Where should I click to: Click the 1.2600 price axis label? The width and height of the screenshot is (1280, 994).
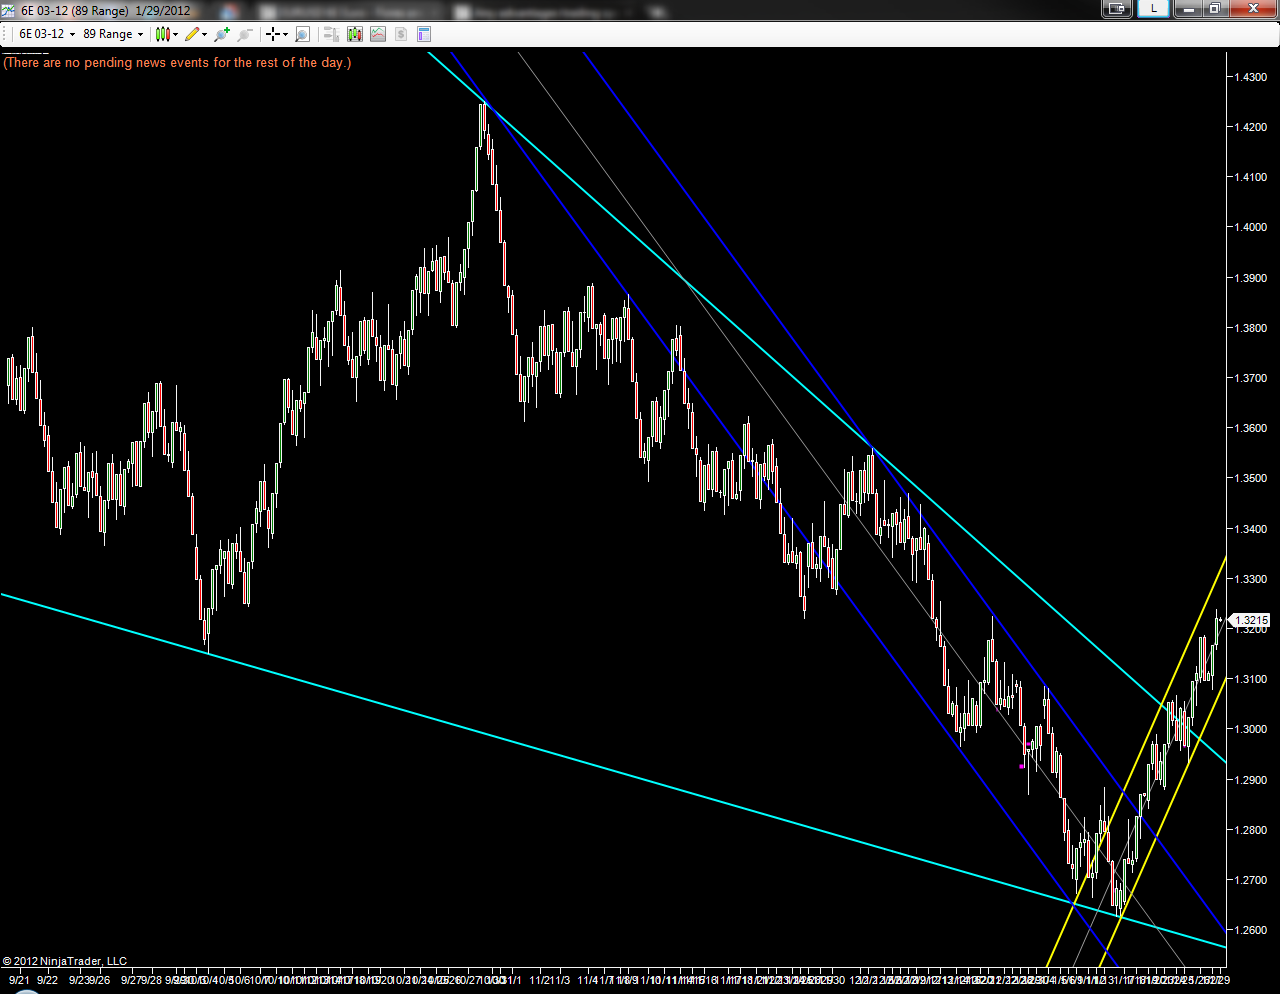1251,930
